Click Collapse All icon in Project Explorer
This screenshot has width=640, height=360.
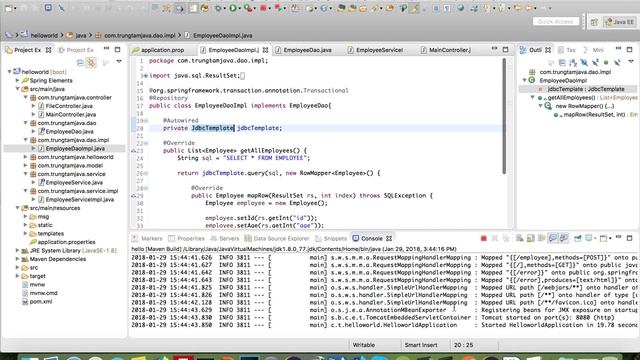(80, 62)
